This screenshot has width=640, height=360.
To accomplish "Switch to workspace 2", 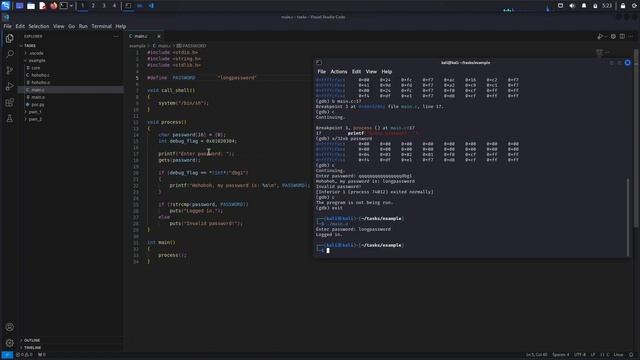I will (93, 6).
